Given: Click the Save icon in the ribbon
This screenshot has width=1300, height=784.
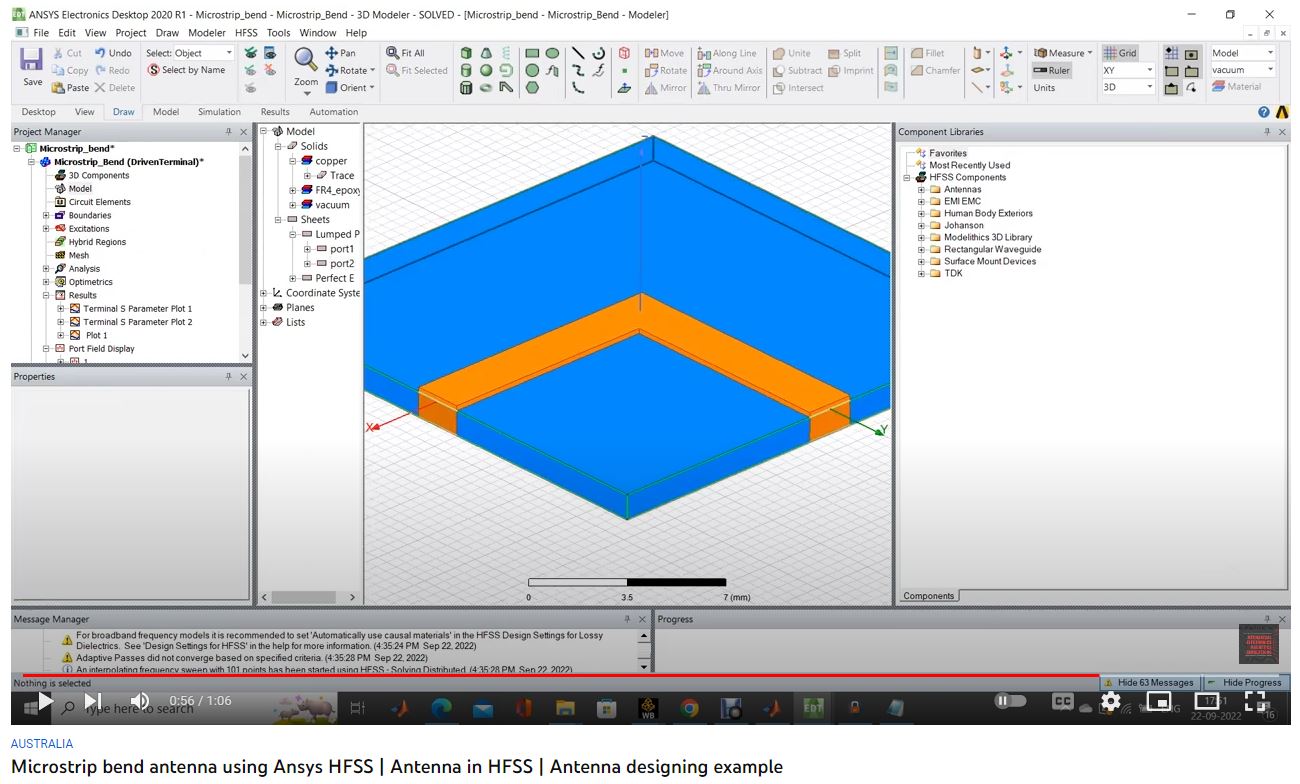Looking at the screenshot, I should pyautogui.click(x=32, y=59).
